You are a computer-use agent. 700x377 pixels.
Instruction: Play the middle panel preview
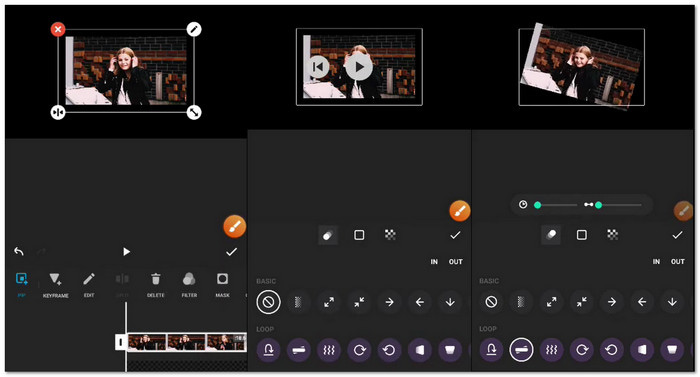click(359, 67)
